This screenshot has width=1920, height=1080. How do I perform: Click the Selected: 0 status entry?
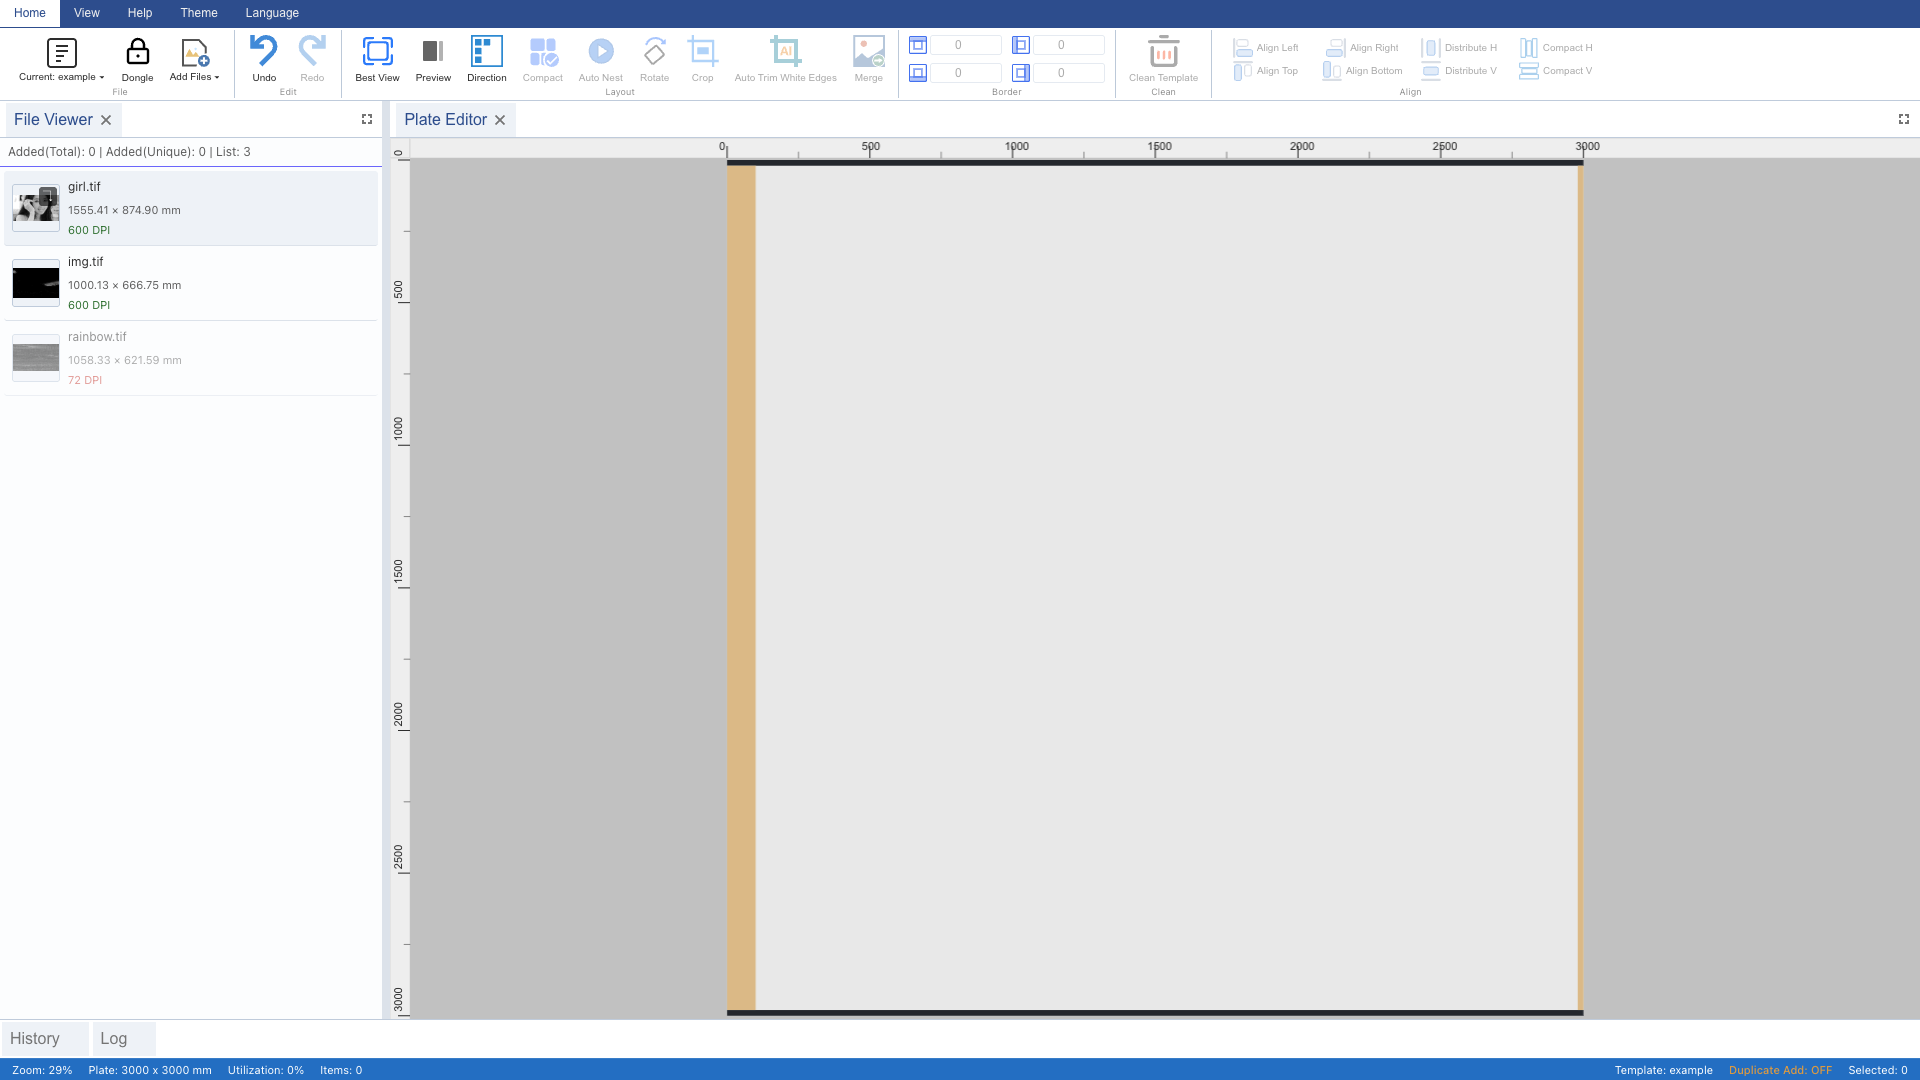click(x=1877, y=1070)
